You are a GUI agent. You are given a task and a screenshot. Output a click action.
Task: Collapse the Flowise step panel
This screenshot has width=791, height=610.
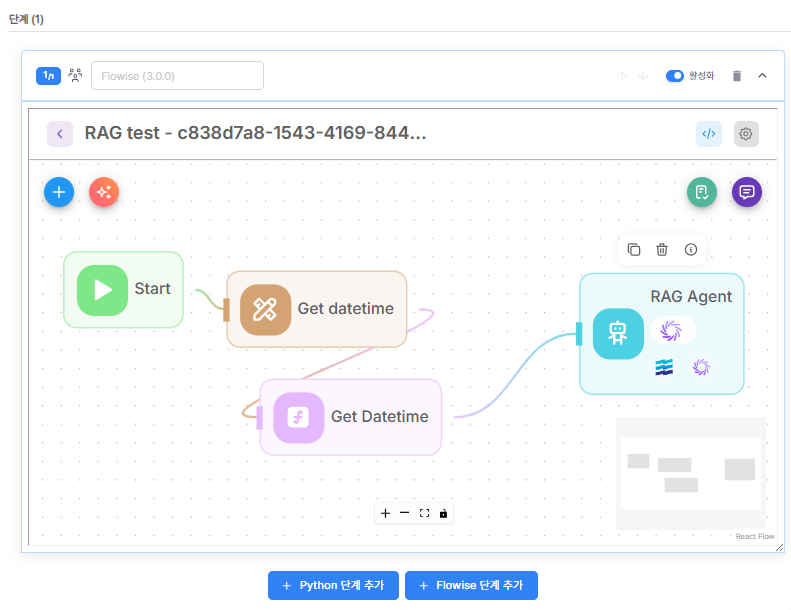[762, 76]
